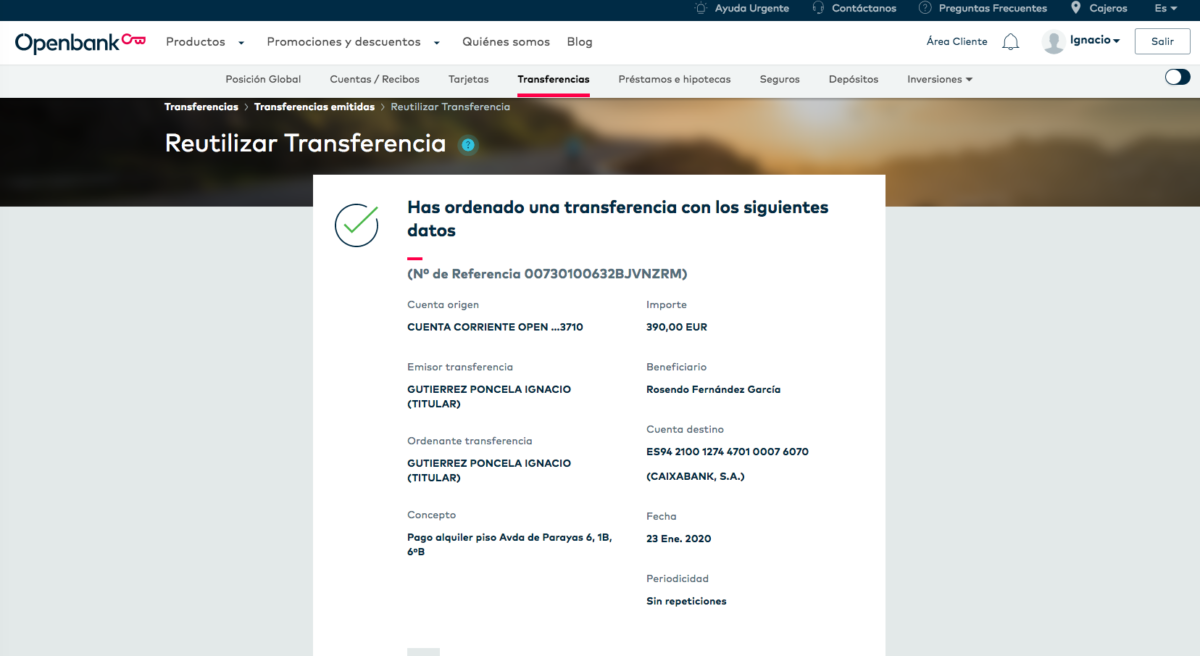Click the user profile avatar

click(x=1053, y=42)
